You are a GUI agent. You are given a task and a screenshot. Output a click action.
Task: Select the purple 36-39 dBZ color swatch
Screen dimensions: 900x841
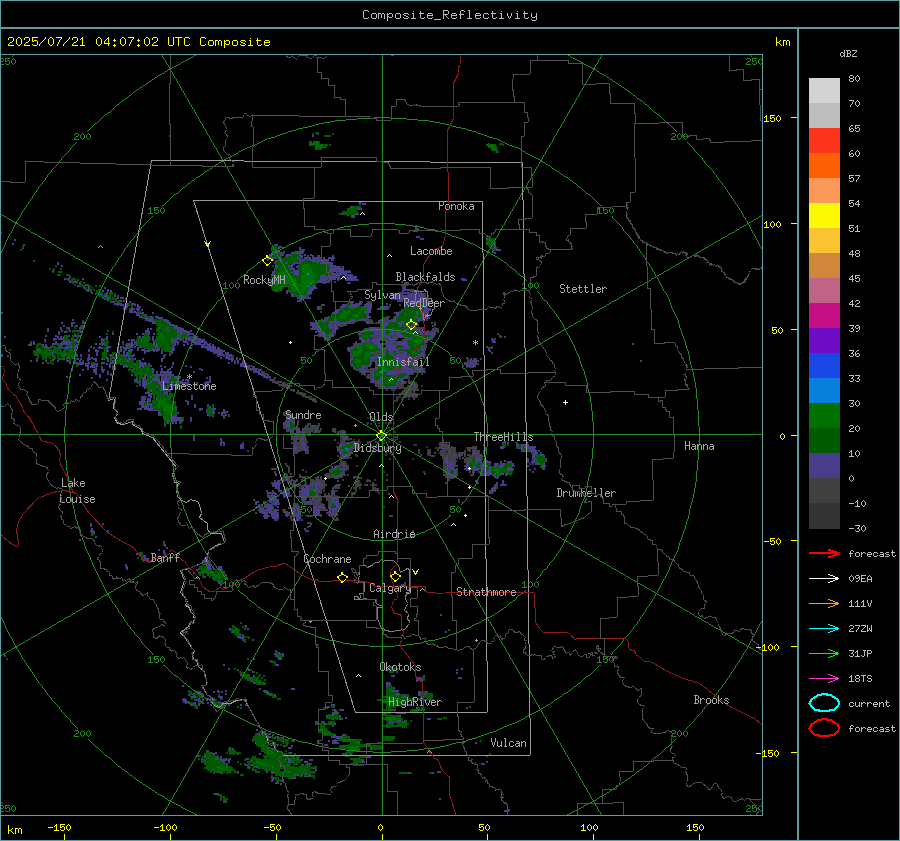[824, 340]
